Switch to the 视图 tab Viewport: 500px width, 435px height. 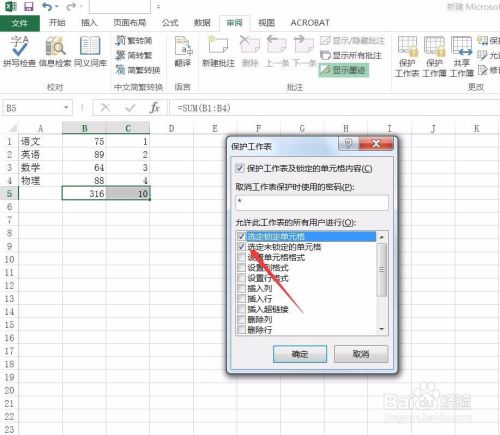(x=266, y=23)
